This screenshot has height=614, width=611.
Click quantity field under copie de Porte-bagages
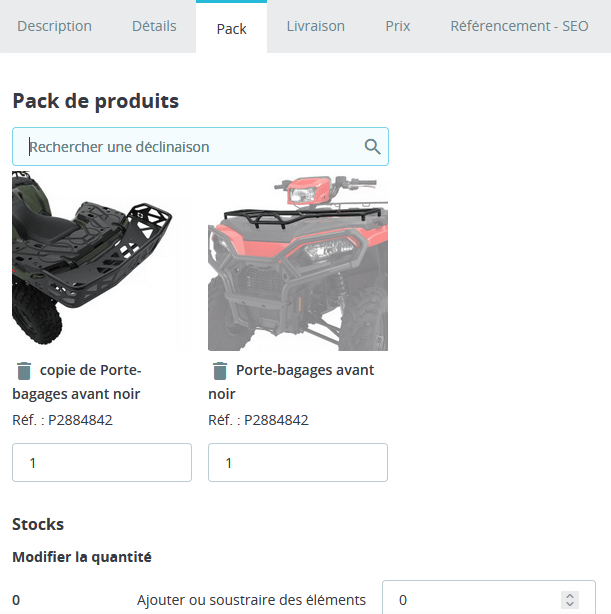(x=101, y=463)
